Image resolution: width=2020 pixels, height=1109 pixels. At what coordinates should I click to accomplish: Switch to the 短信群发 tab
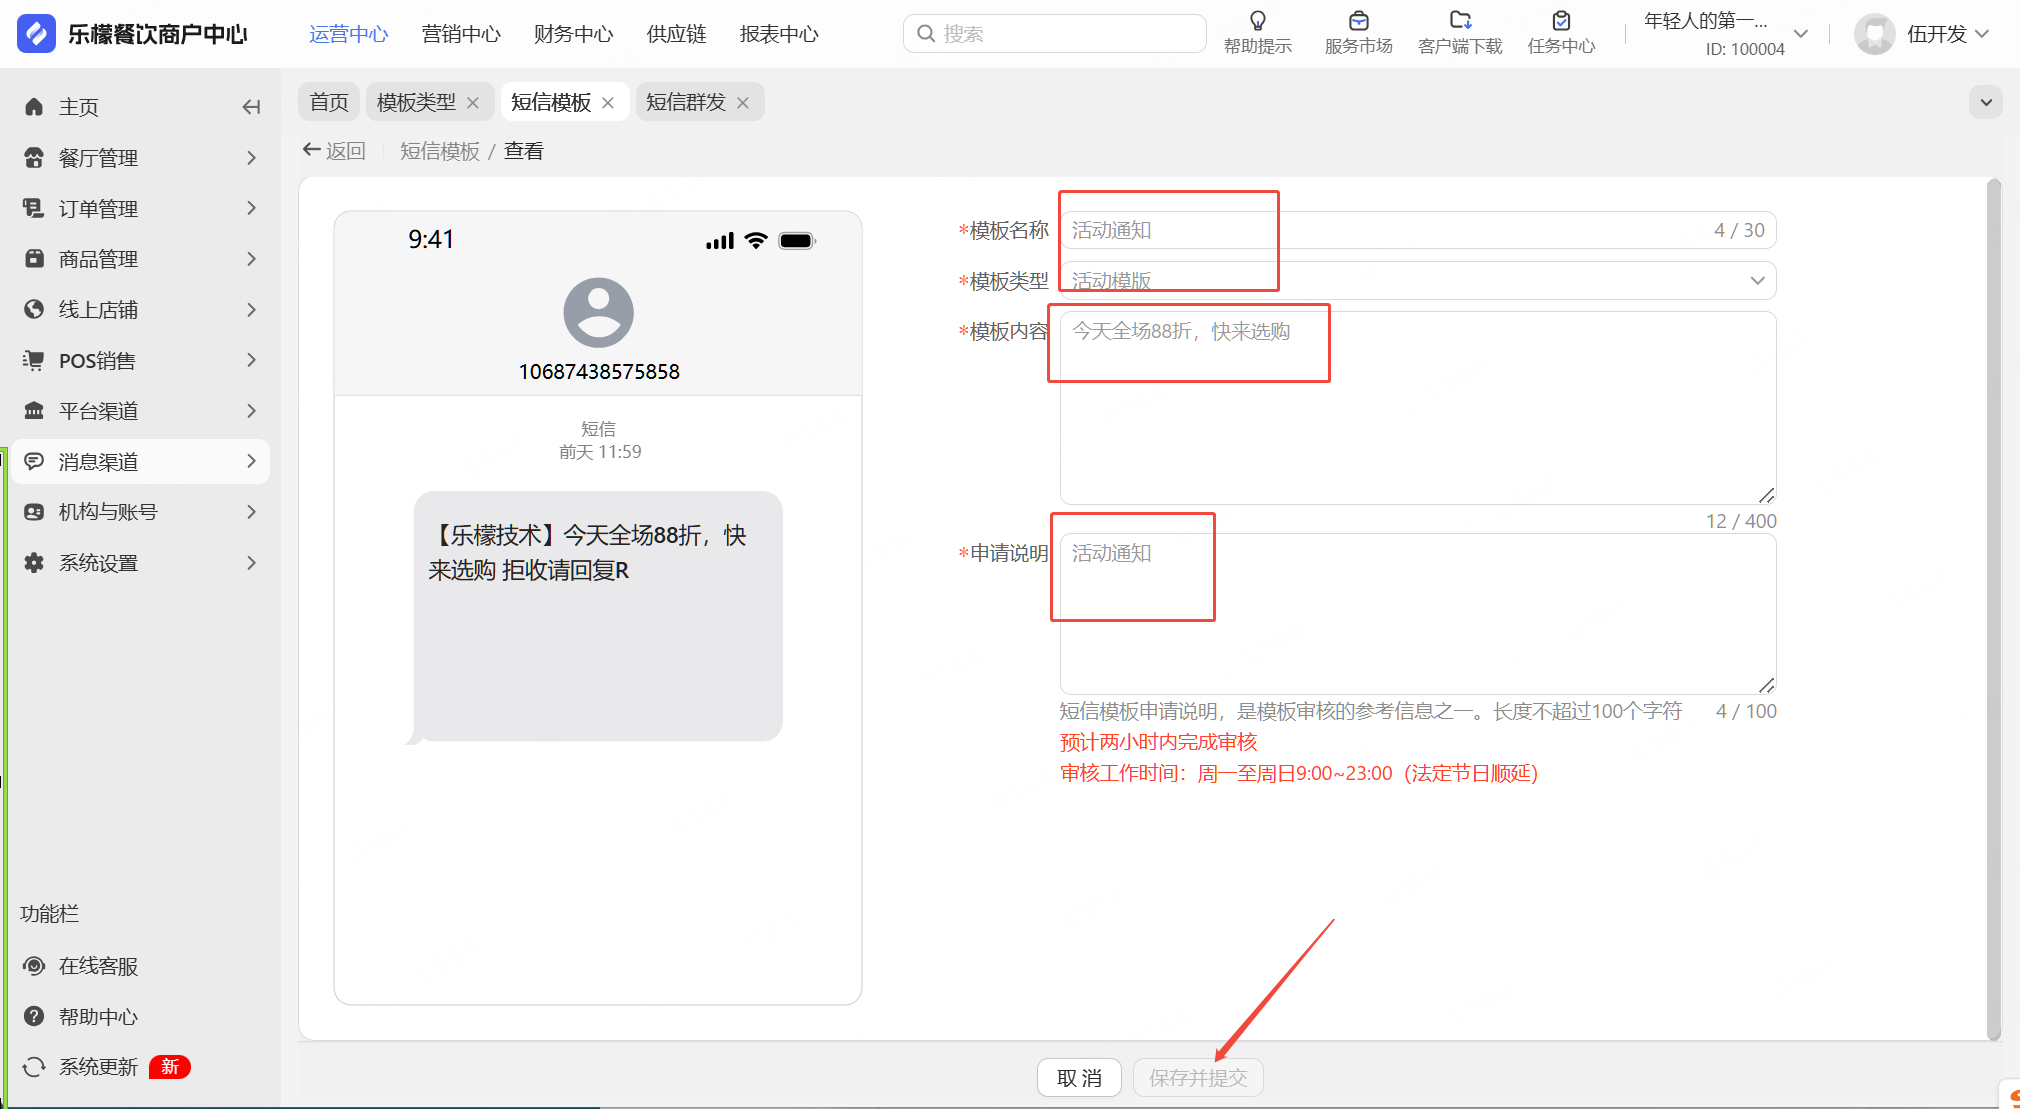pyautogui.click(x=686, y=102)
